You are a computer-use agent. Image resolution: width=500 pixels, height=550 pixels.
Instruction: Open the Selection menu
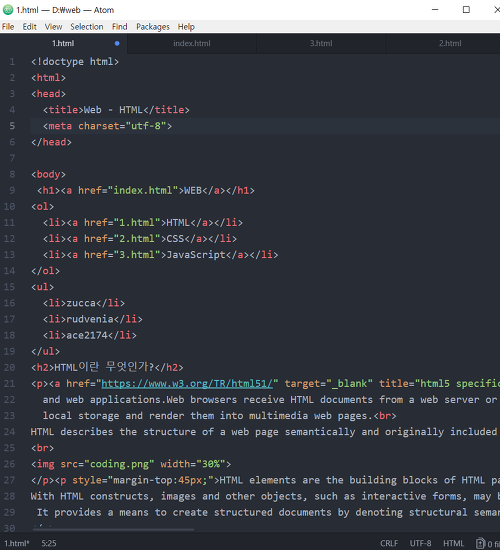coord(87,27)
